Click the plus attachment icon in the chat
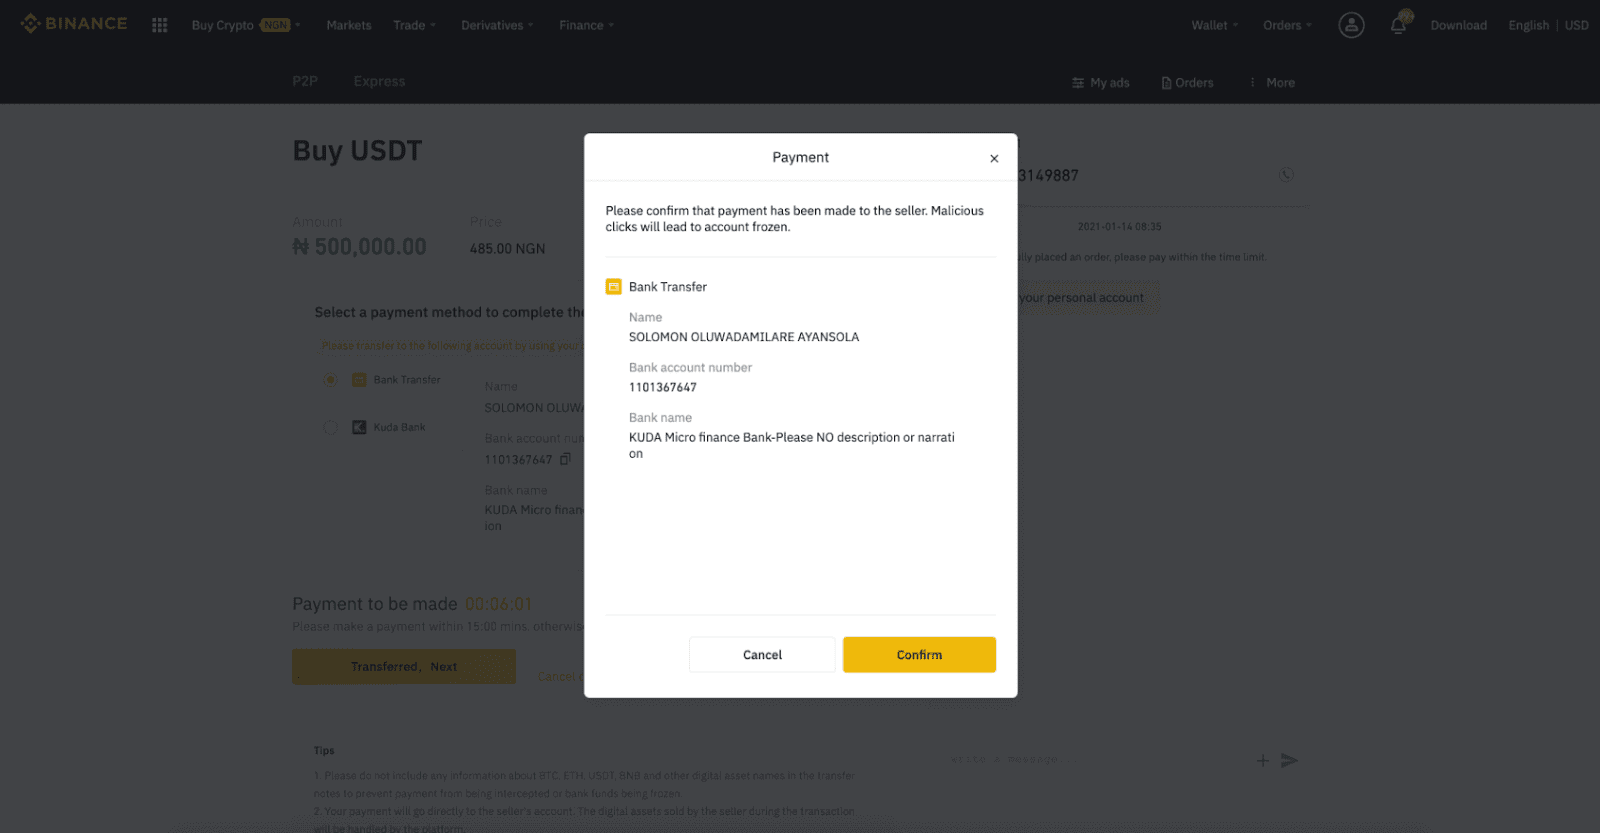1600x833 pixels. click(x=1263, y=761)
